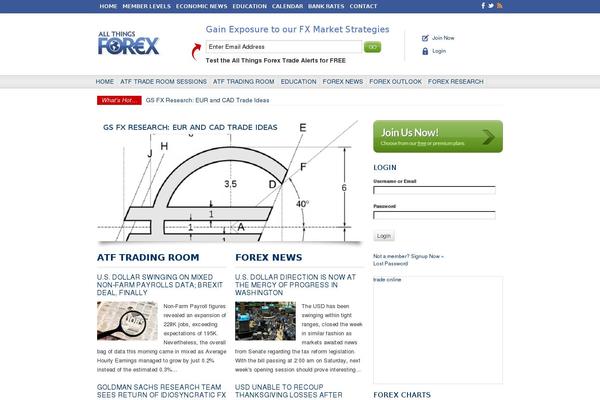Click the FOREX CHARTS heading
Viewport: 600px width, 400px height.
pos(402,395)
